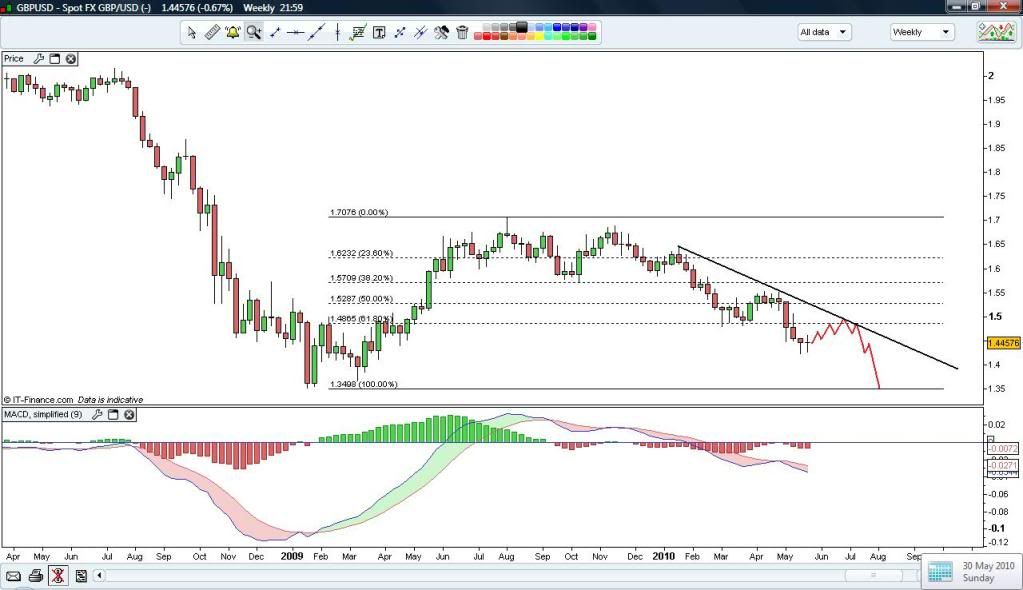
Task: Click the 1.6232 (23.60%) Fibonacci label
Action: tap(361, 253)
